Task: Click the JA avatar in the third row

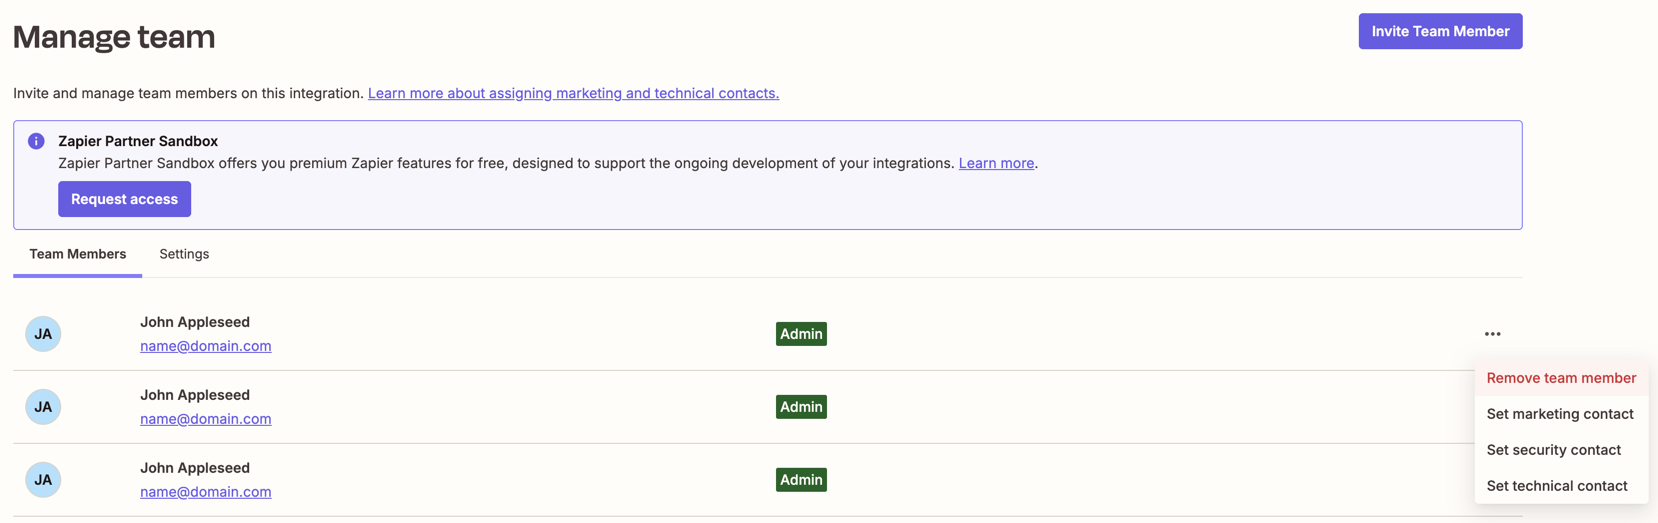Action: click(x=43, y=480)
